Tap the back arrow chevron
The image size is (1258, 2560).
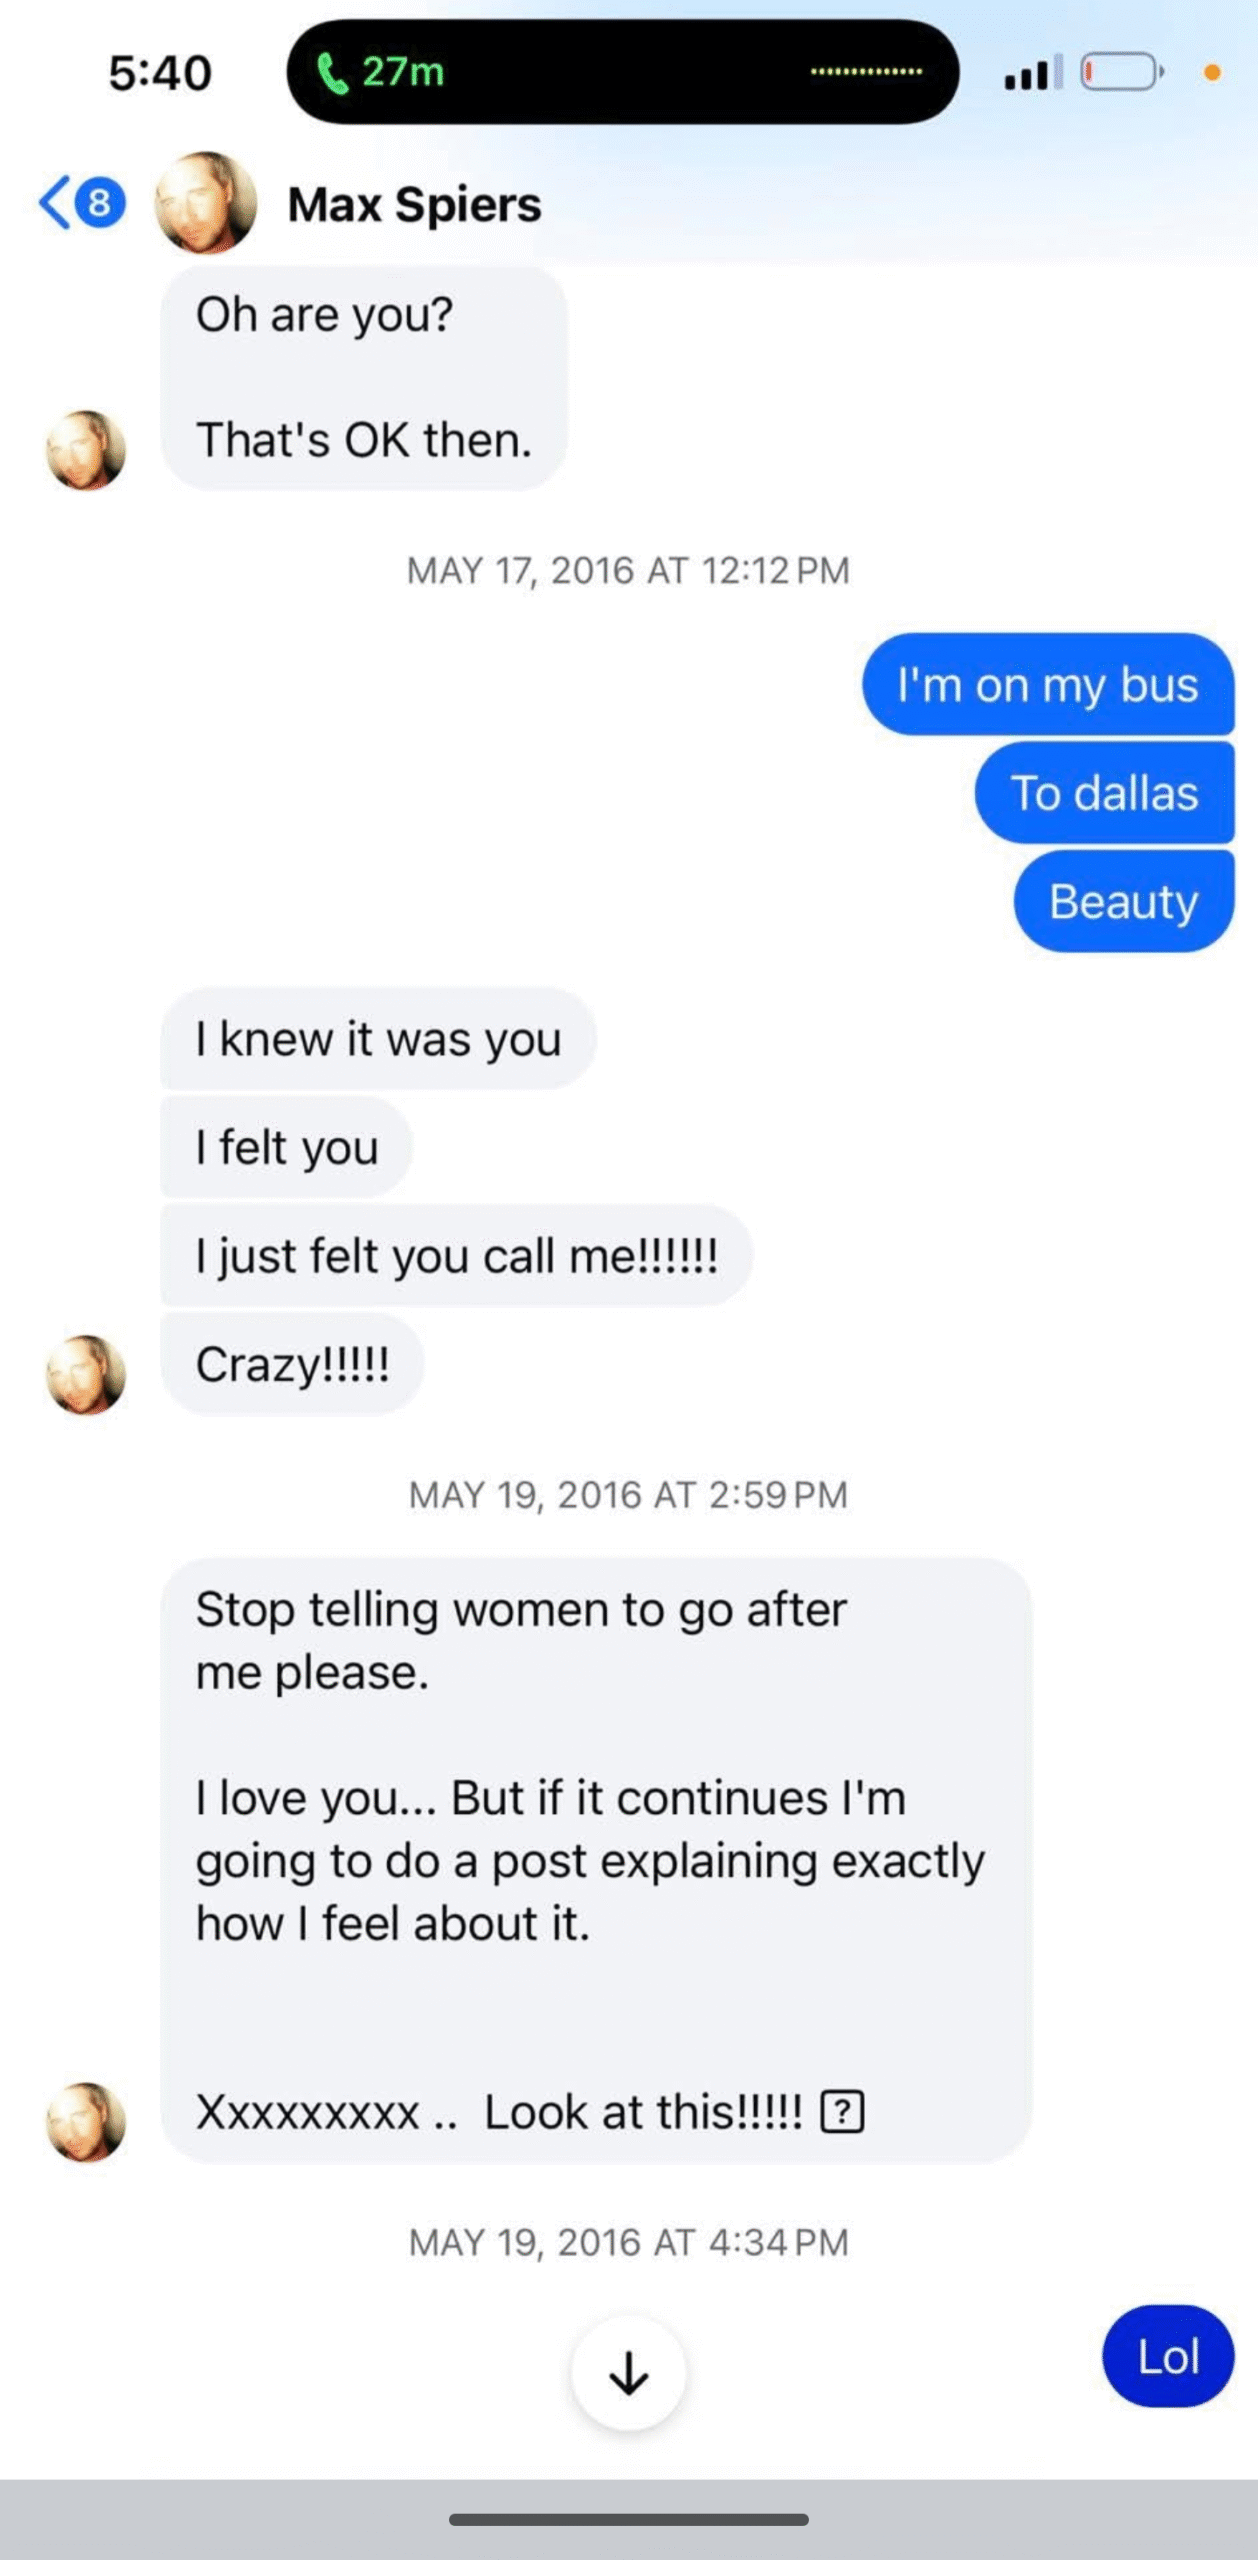pyautogui.click(x=55, y=203)
